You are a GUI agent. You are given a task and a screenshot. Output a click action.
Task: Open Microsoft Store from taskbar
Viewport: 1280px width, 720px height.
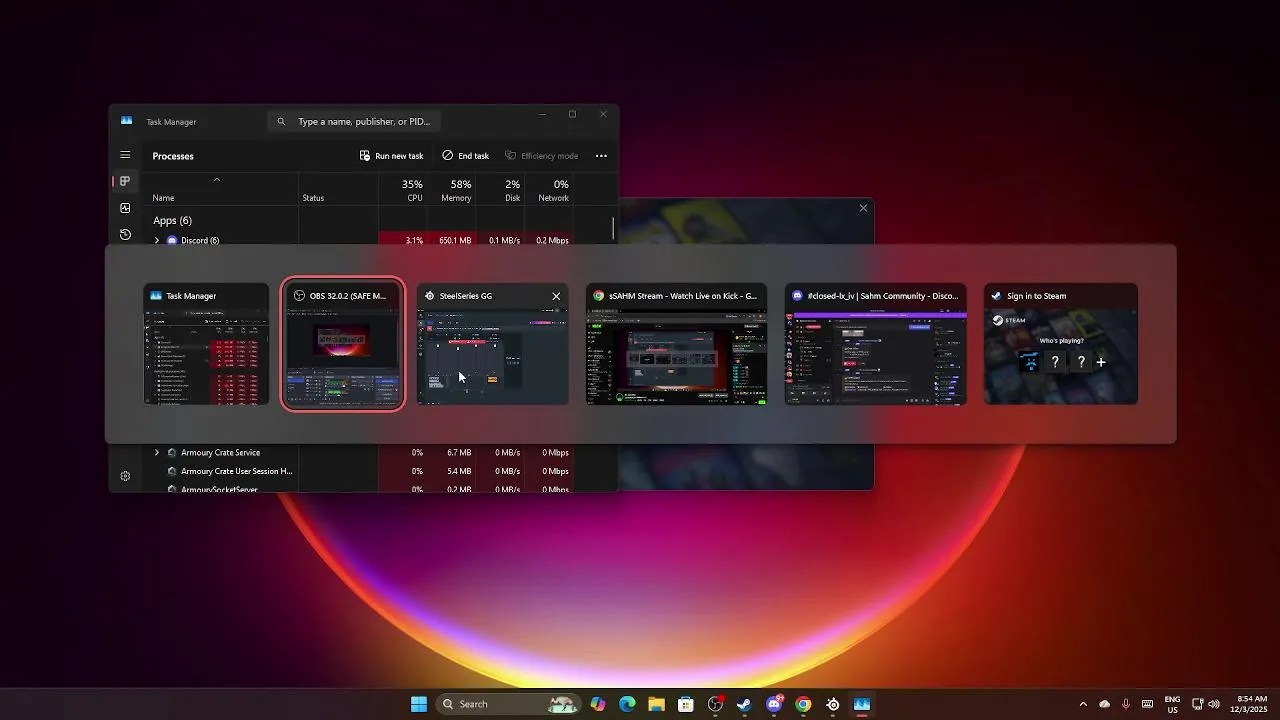pos(686,704)
